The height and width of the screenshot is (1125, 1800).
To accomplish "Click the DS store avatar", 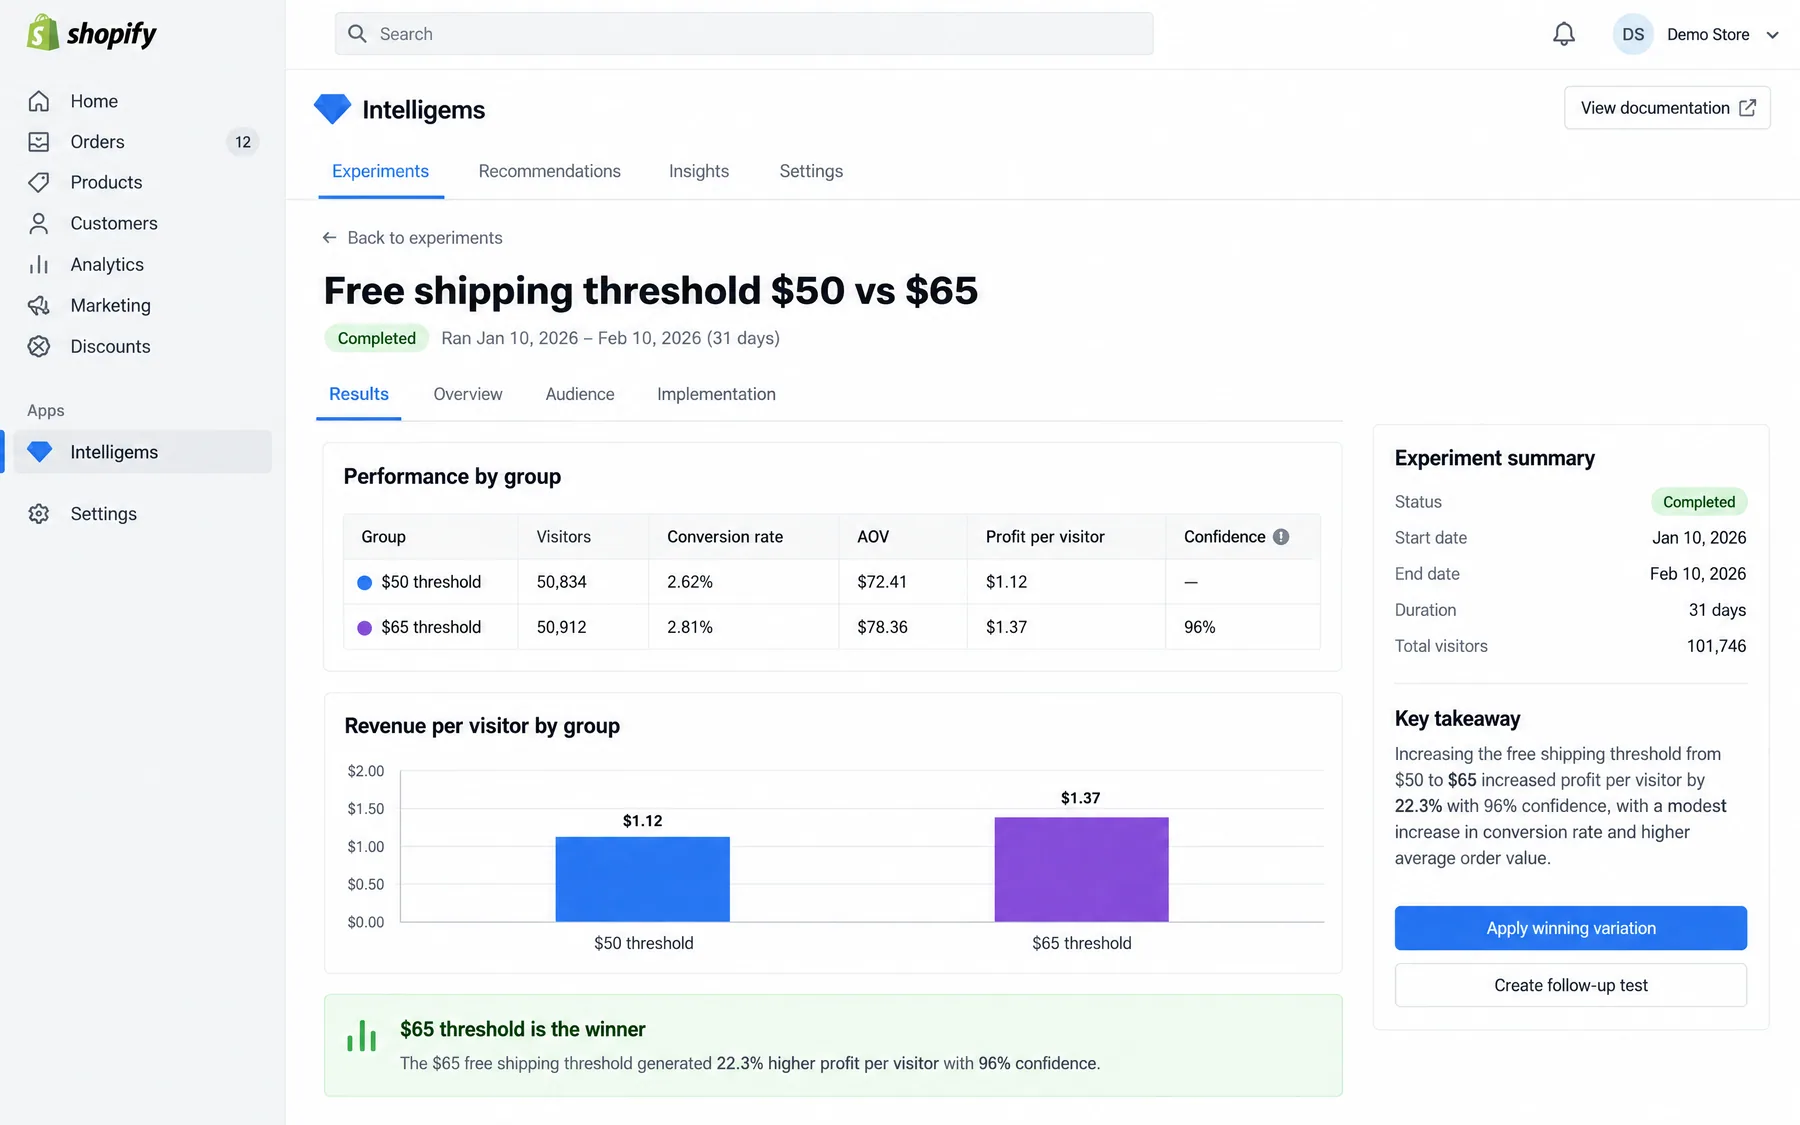I will click(x=1633, y=34).
